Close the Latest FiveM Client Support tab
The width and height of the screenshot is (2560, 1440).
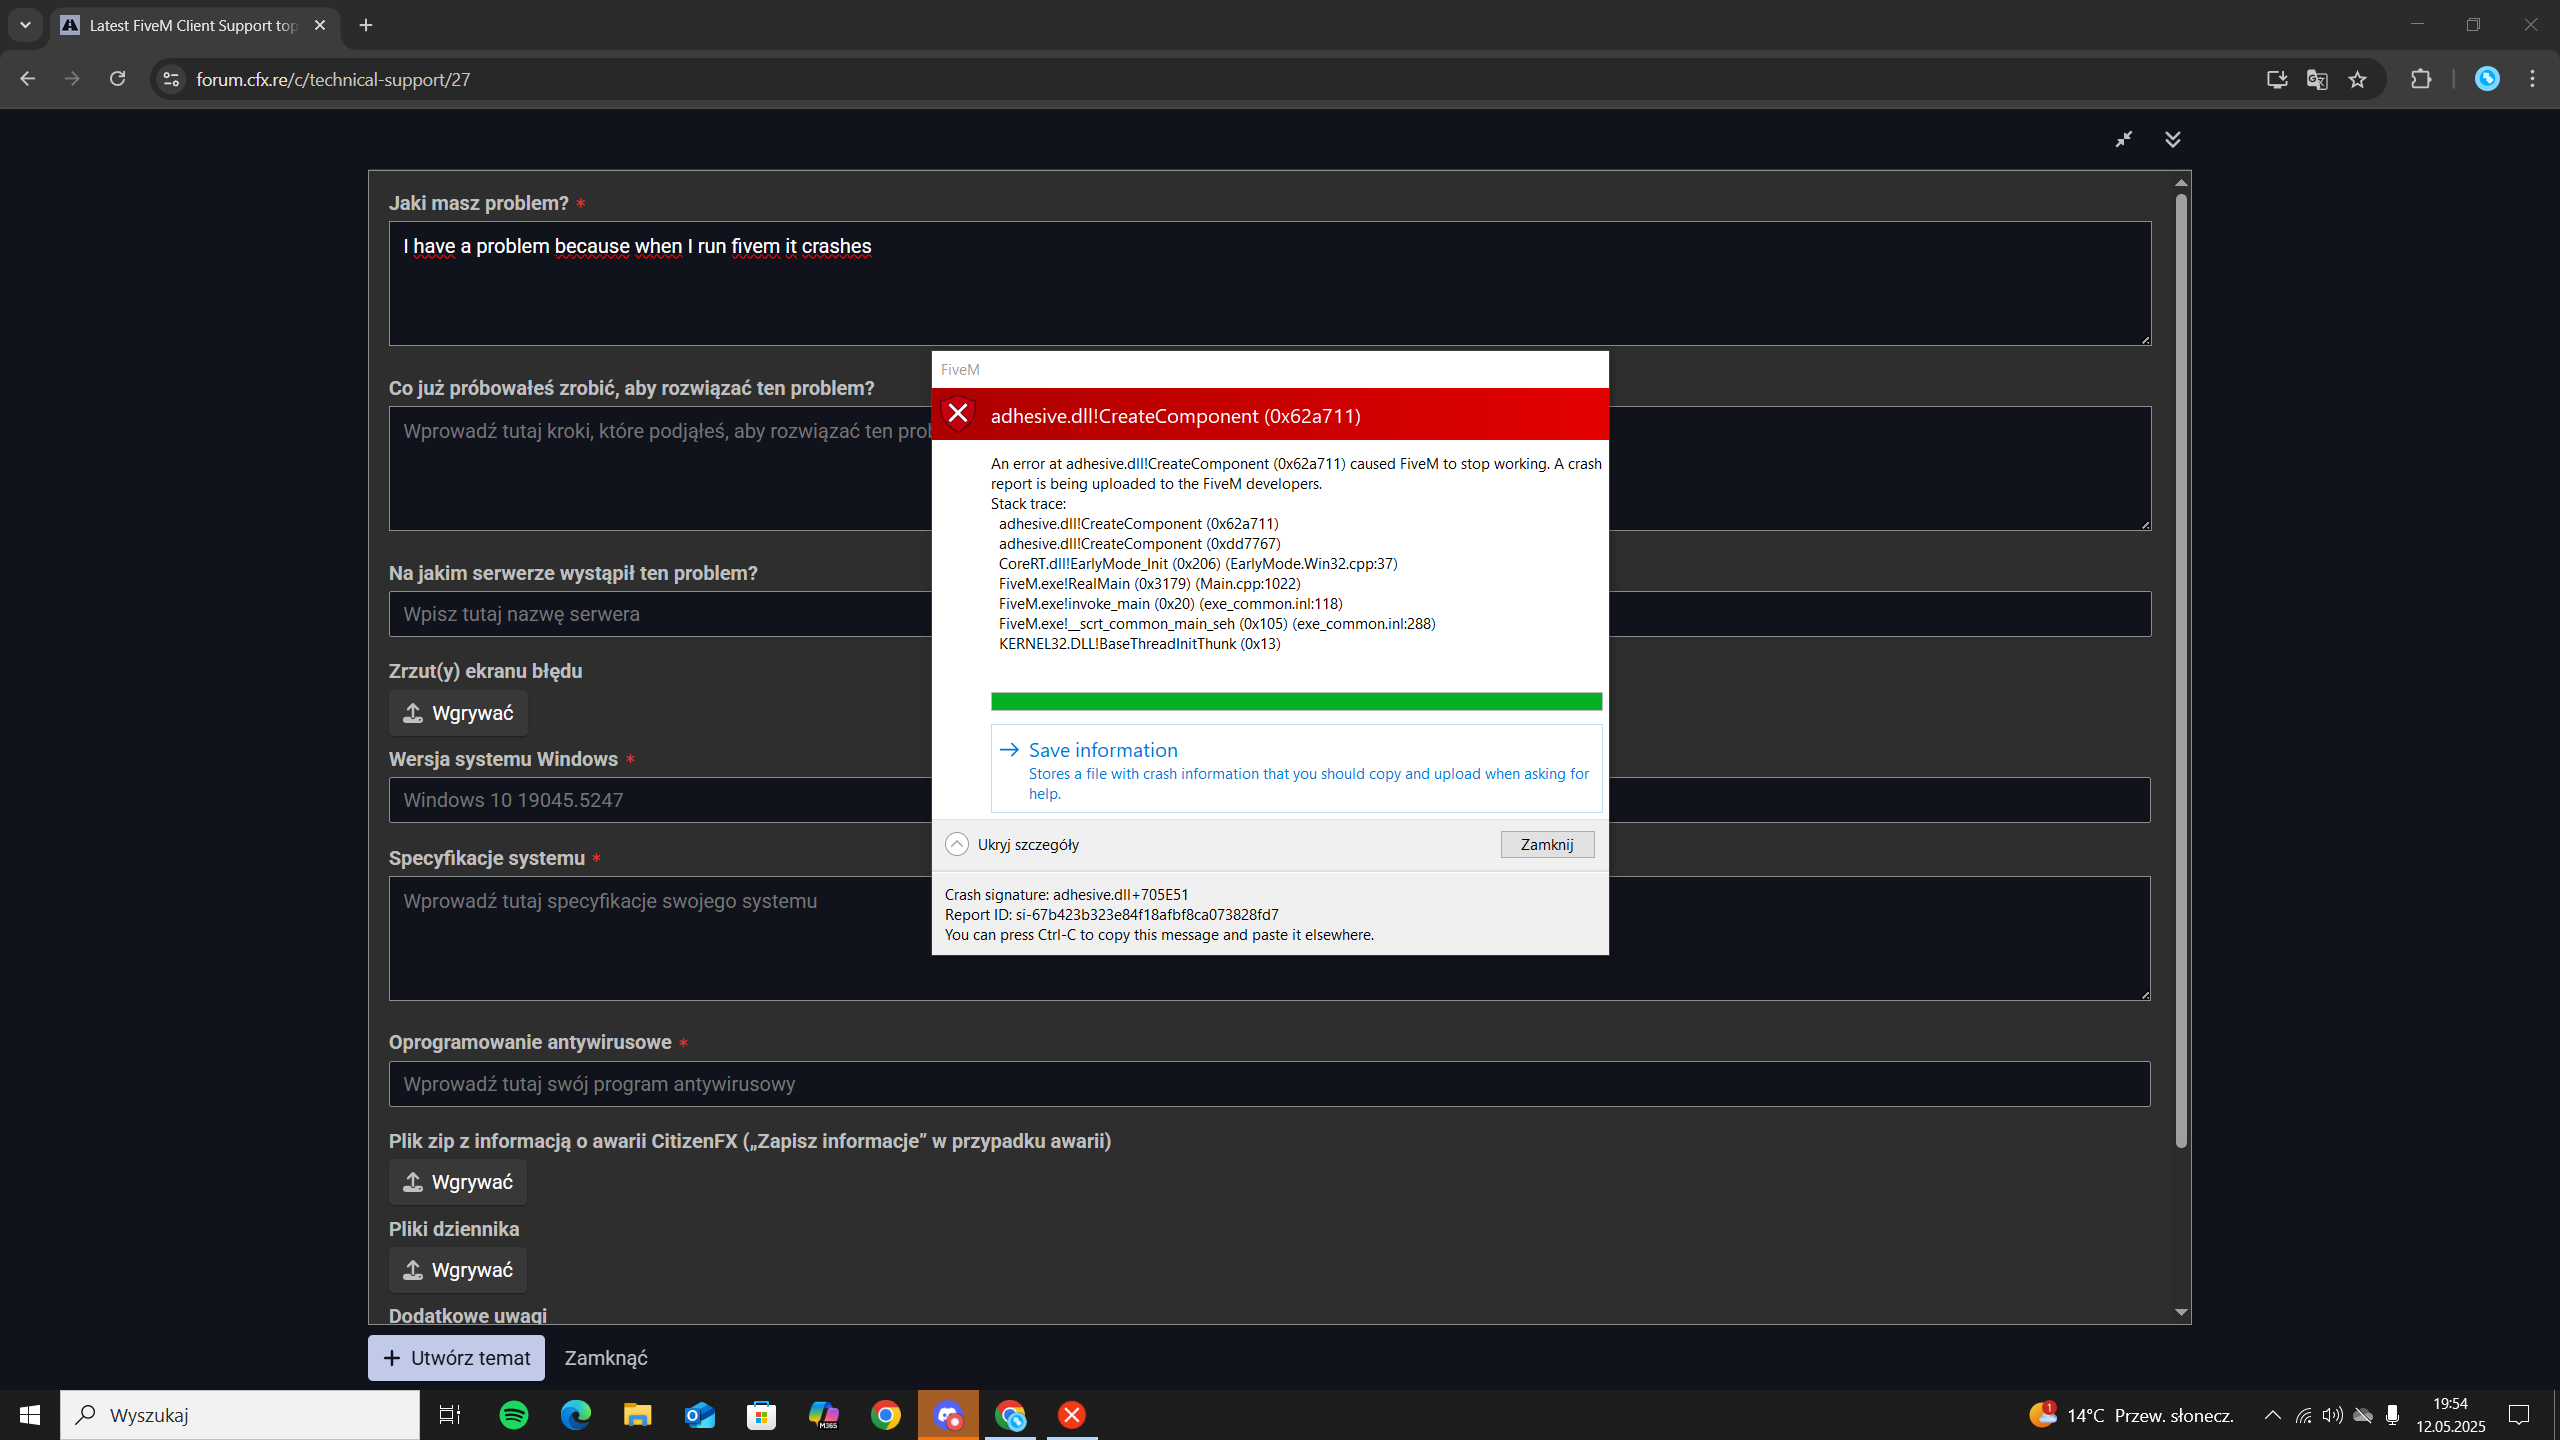coord(320,25)
